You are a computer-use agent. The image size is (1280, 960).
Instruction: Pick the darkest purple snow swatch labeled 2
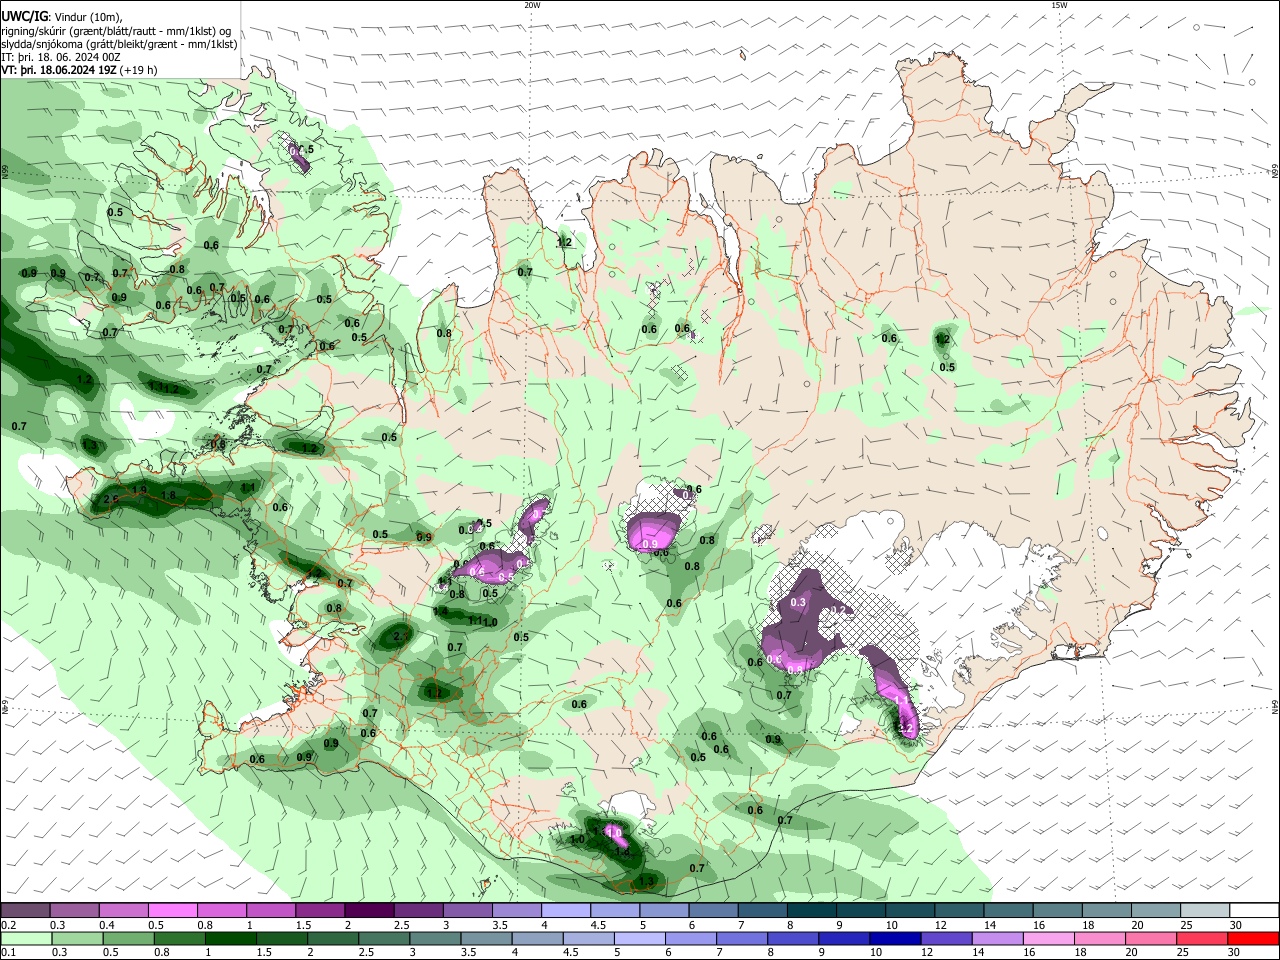tap(369, 911)
